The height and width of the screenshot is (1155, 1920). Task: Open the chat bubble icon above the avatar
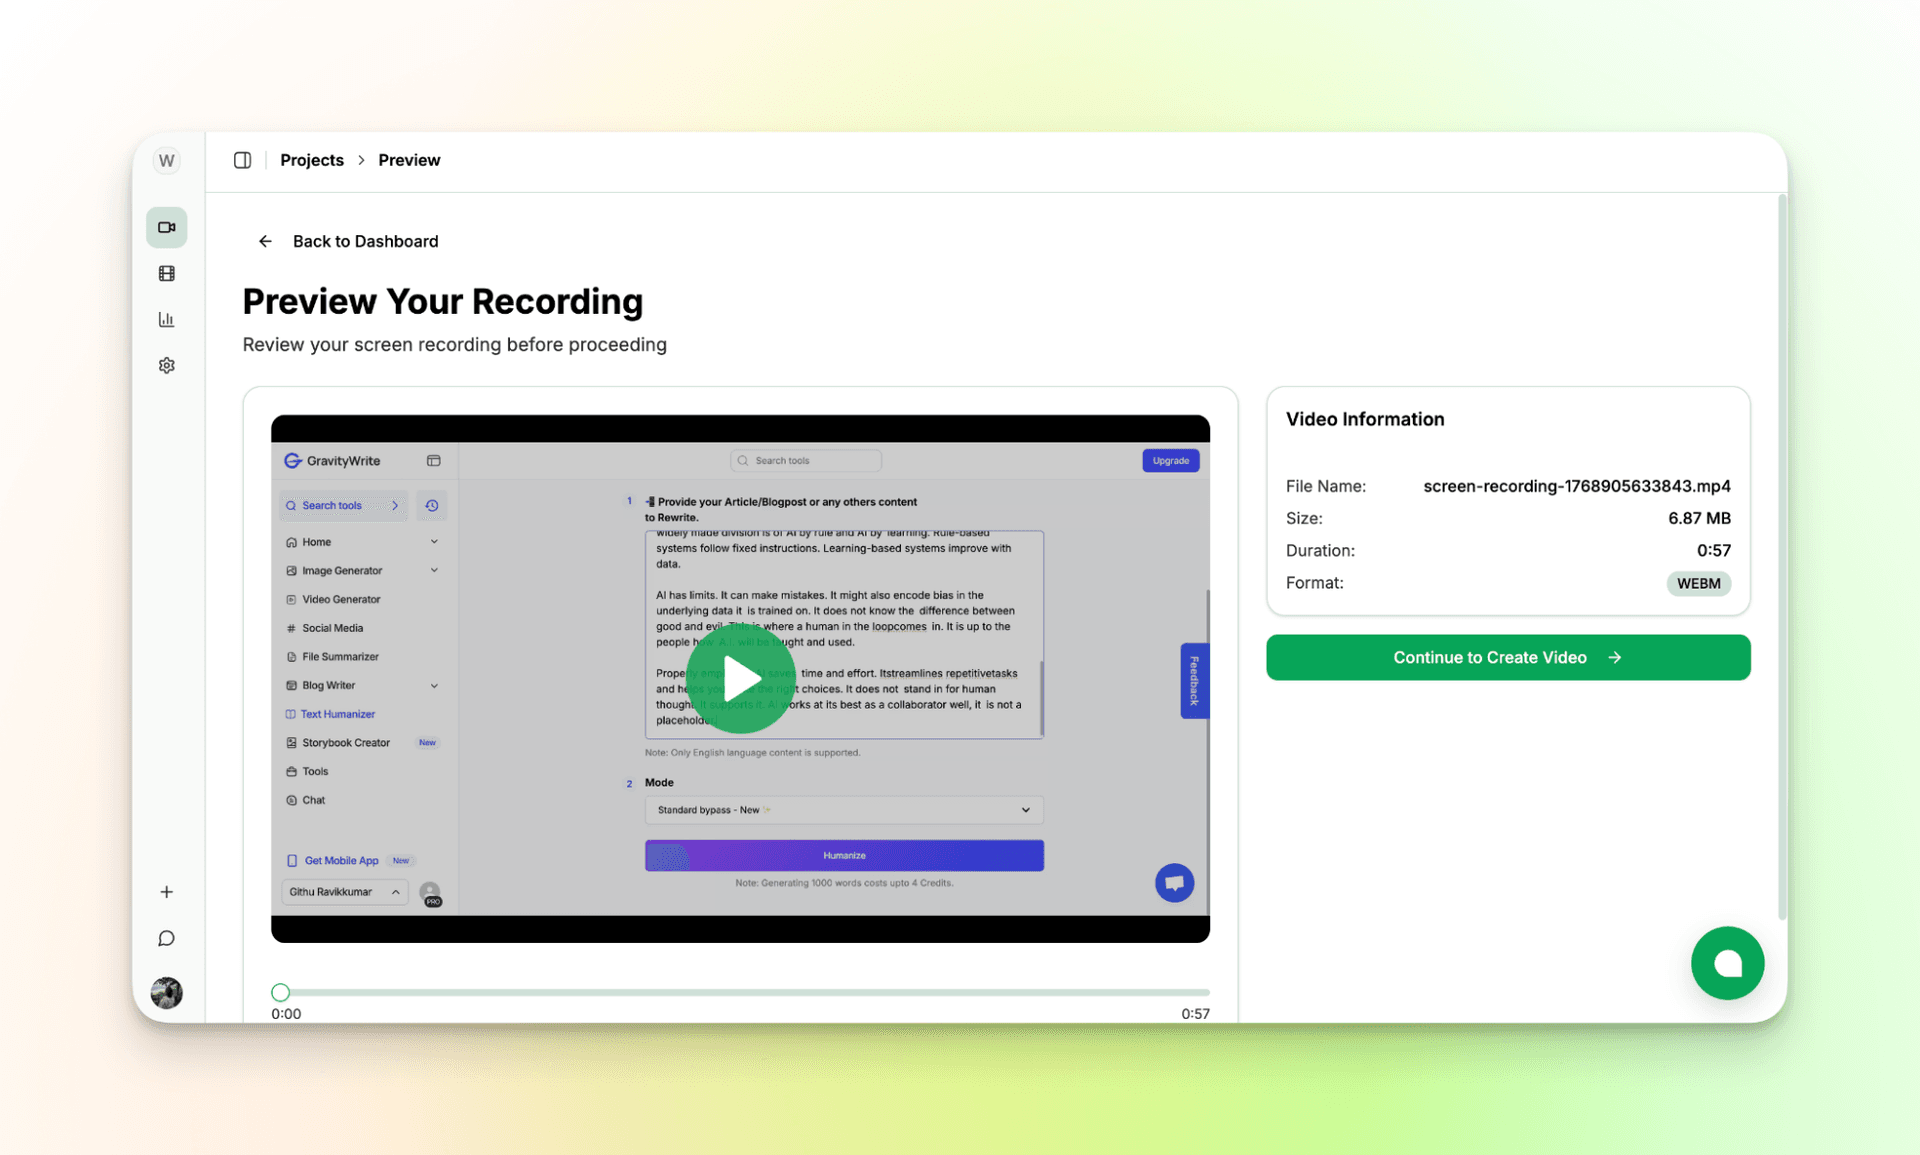(166, 938)
